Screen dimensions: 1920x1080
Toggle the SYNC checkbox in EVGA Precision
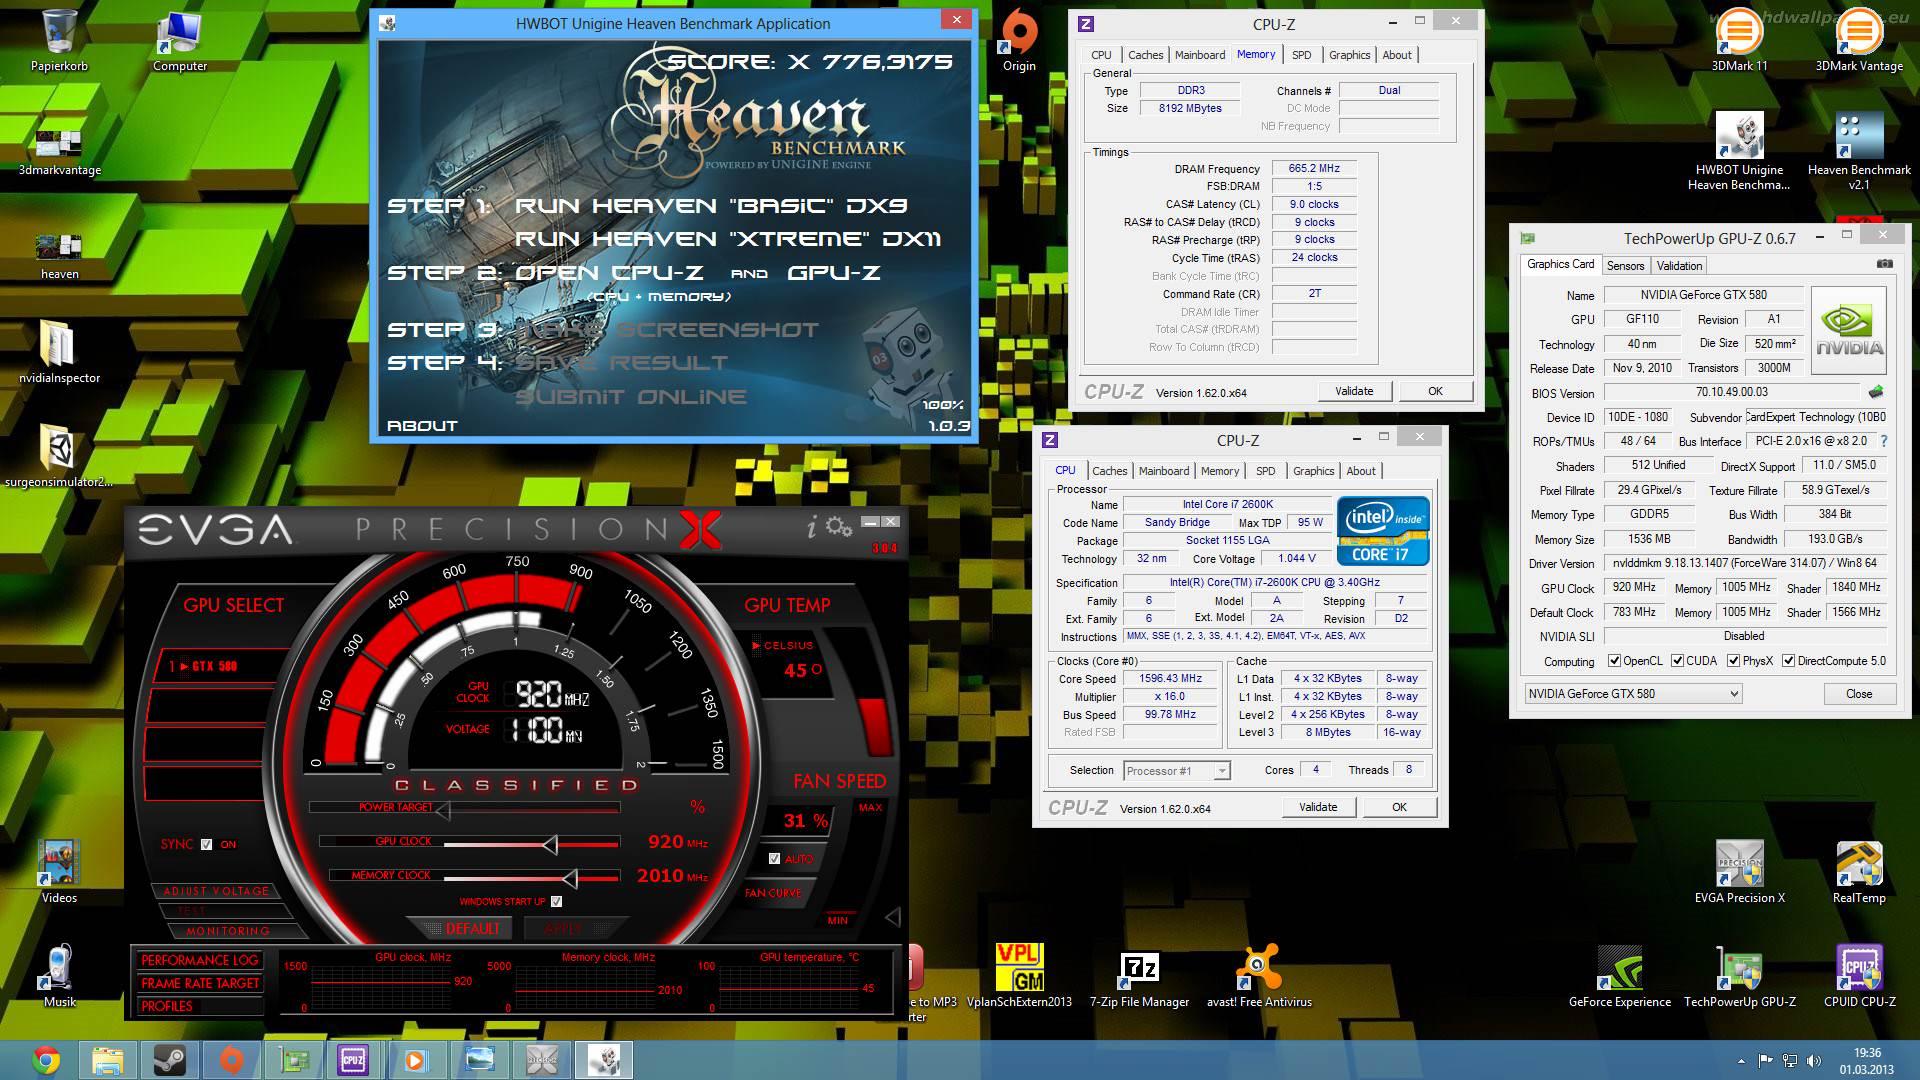206,844
